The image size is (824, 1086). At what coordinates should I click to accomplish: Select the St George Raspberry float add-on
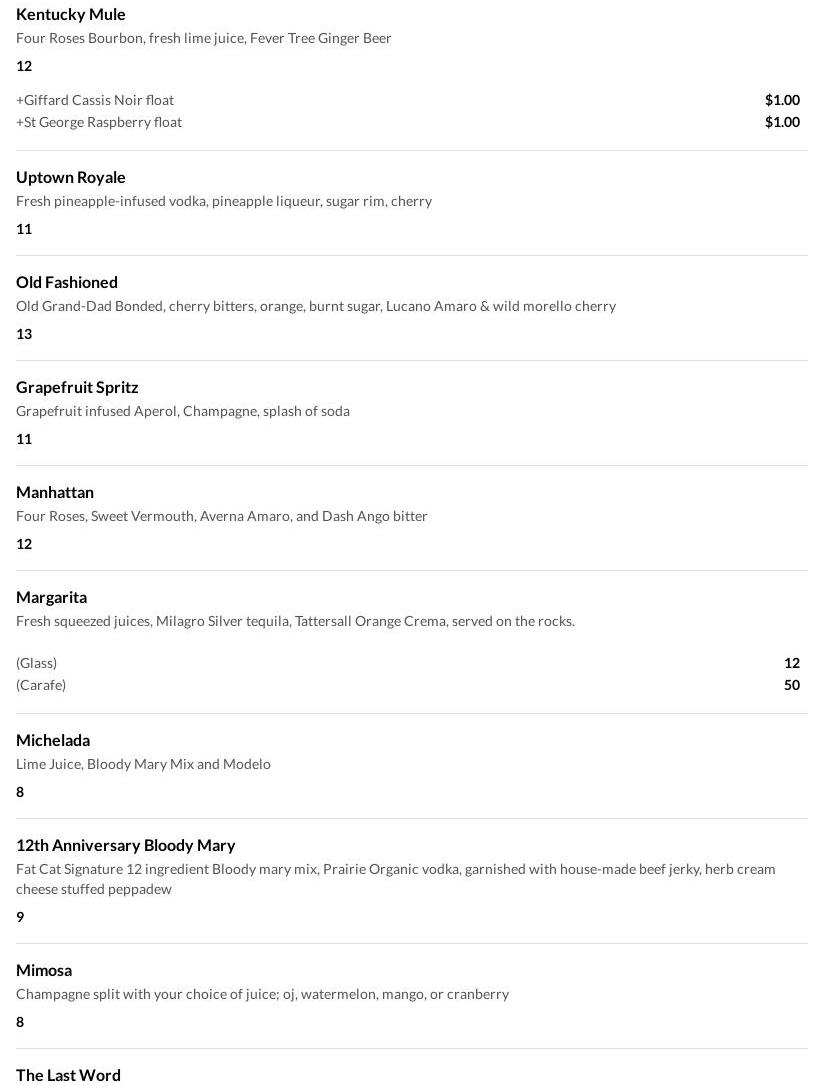[x=99, y=122]
